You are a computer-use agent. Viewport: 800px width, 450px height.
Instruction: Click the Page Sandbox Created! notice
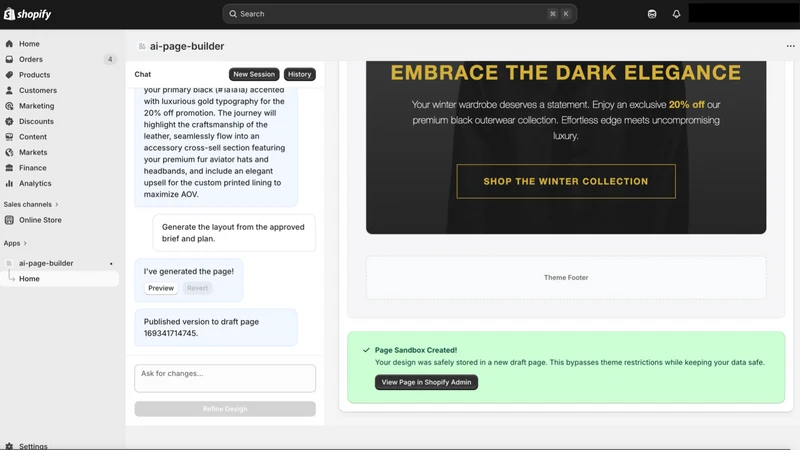click(566, 367)
